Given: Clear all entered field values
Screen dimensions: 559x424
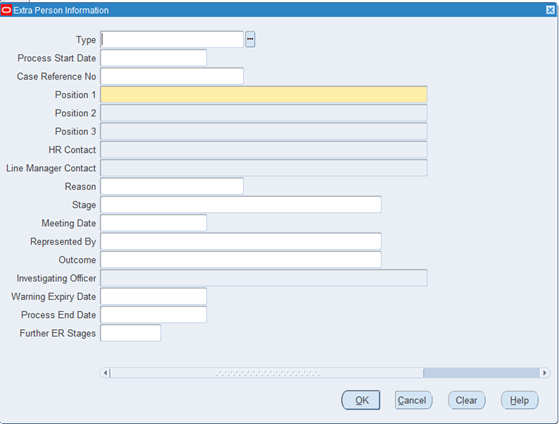Looking at the screenshot, I should tap(466, 400).
